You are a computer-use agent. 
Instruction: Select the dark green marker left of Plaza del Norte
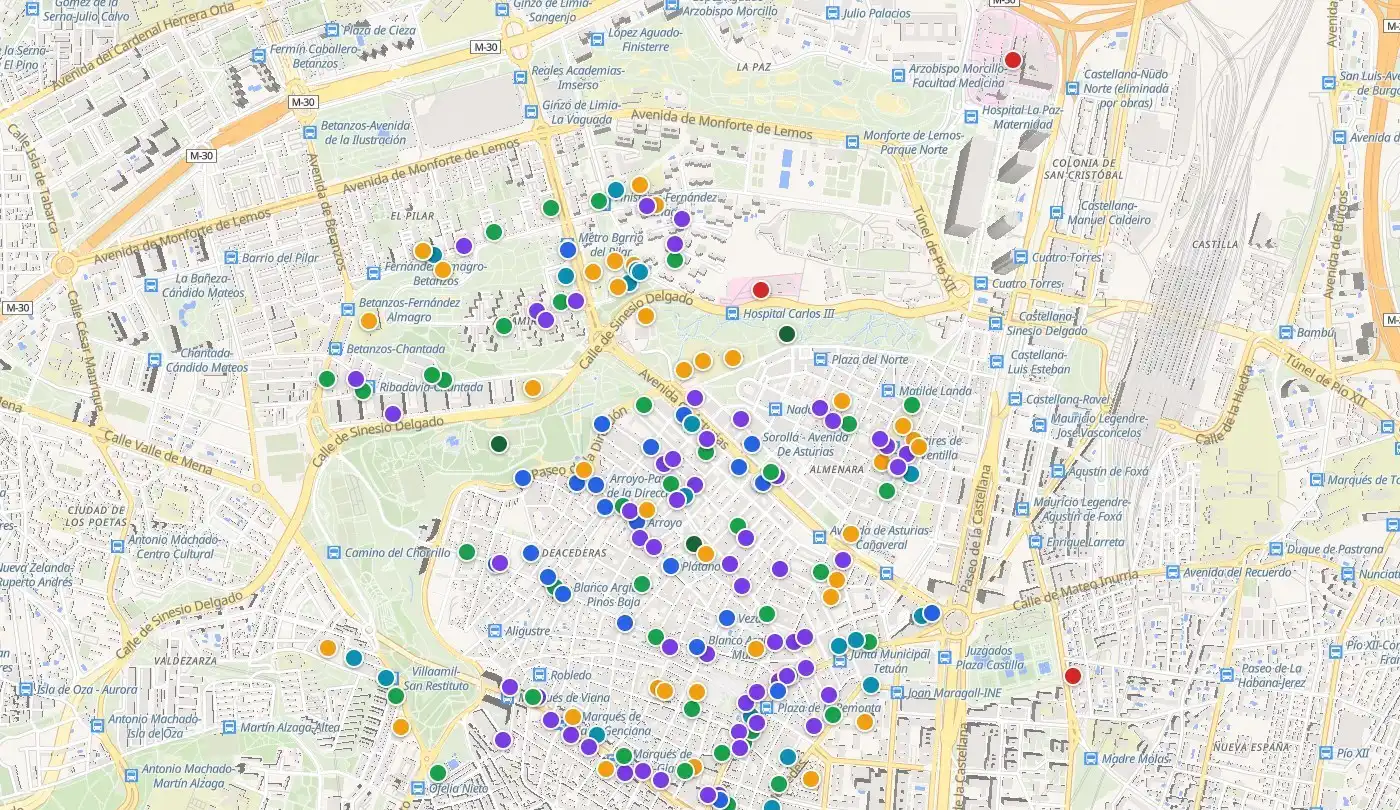pyautogui.click(x=787, y=334)
